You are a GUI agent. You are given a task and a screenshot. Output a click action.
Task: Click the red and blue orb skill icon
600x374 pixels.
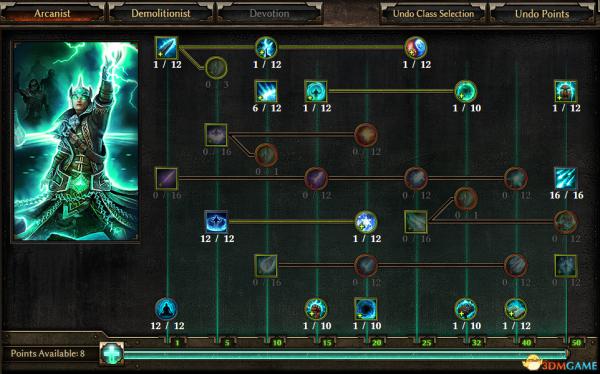[x=416, y=48]
